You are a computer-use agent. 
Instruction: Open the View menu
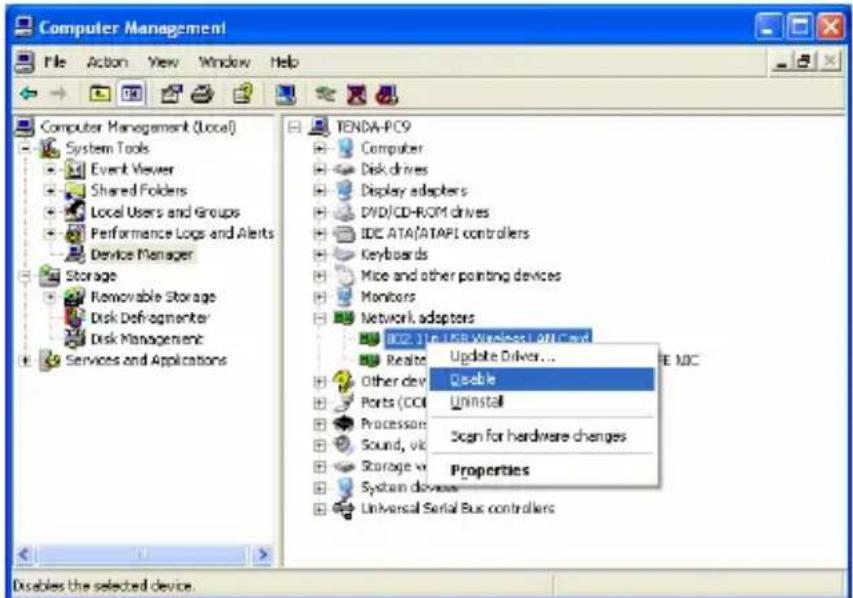point(163,62)
